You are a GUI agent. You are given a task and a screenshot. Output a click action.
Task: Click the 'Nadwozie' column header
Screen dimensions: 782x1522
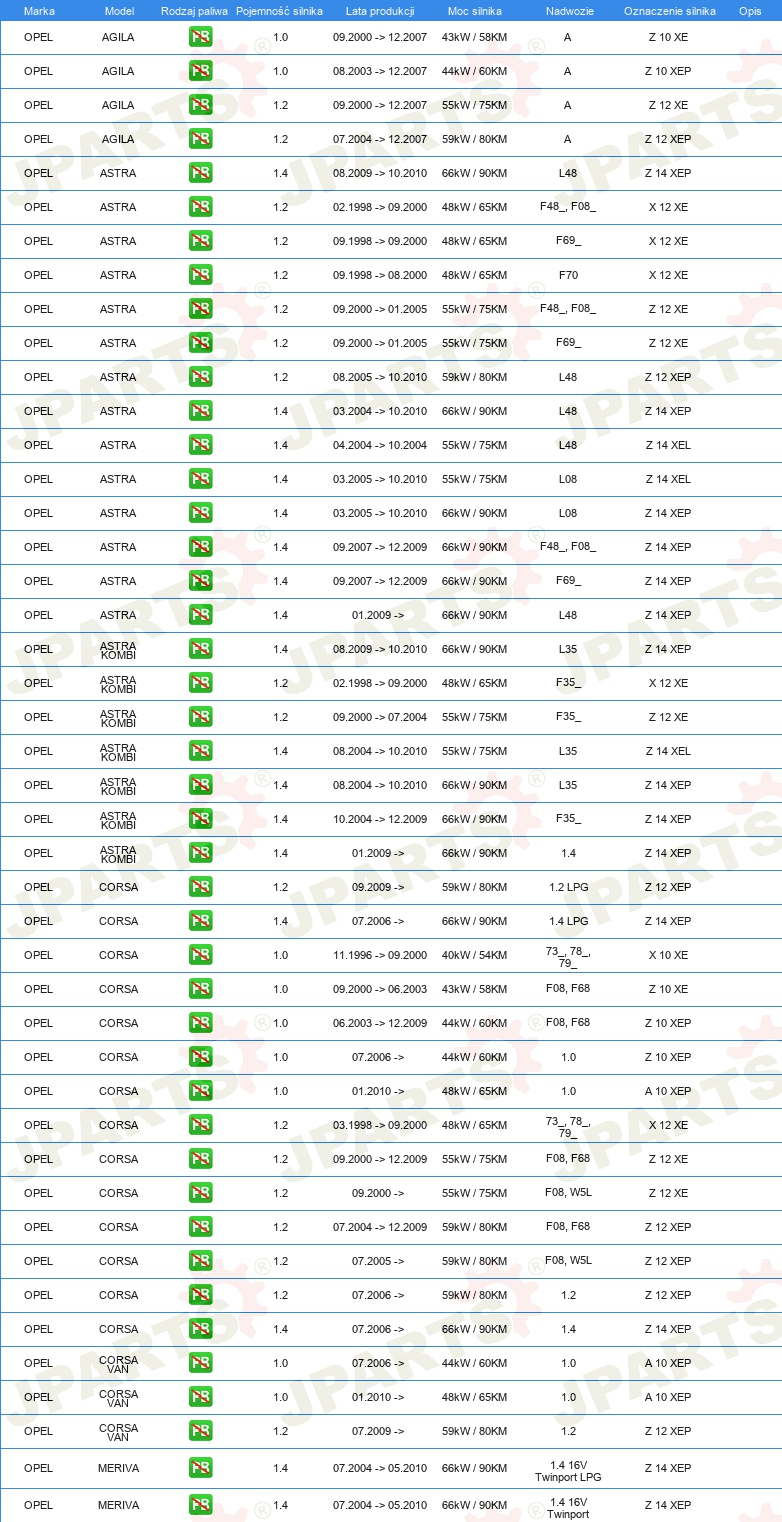(x=568, y=10)
